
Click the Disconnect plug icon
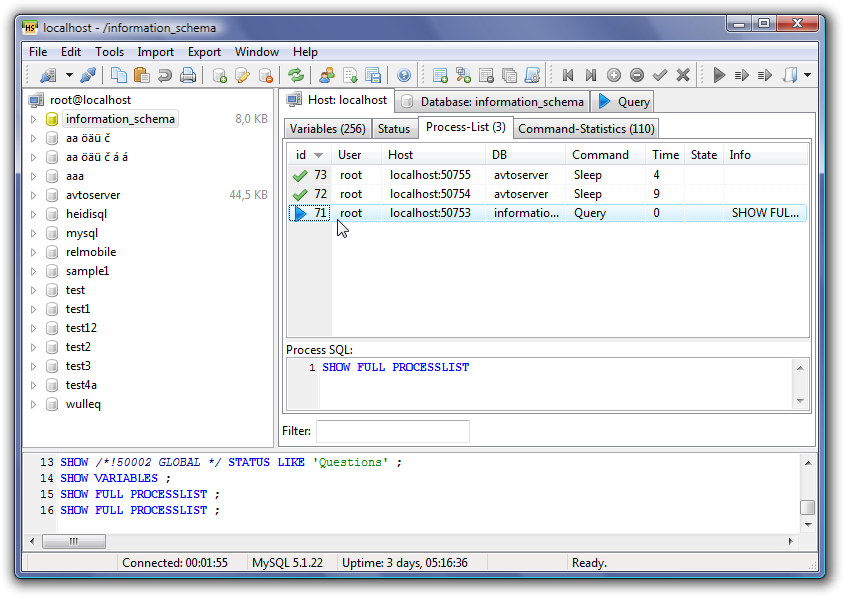[89, 75]
